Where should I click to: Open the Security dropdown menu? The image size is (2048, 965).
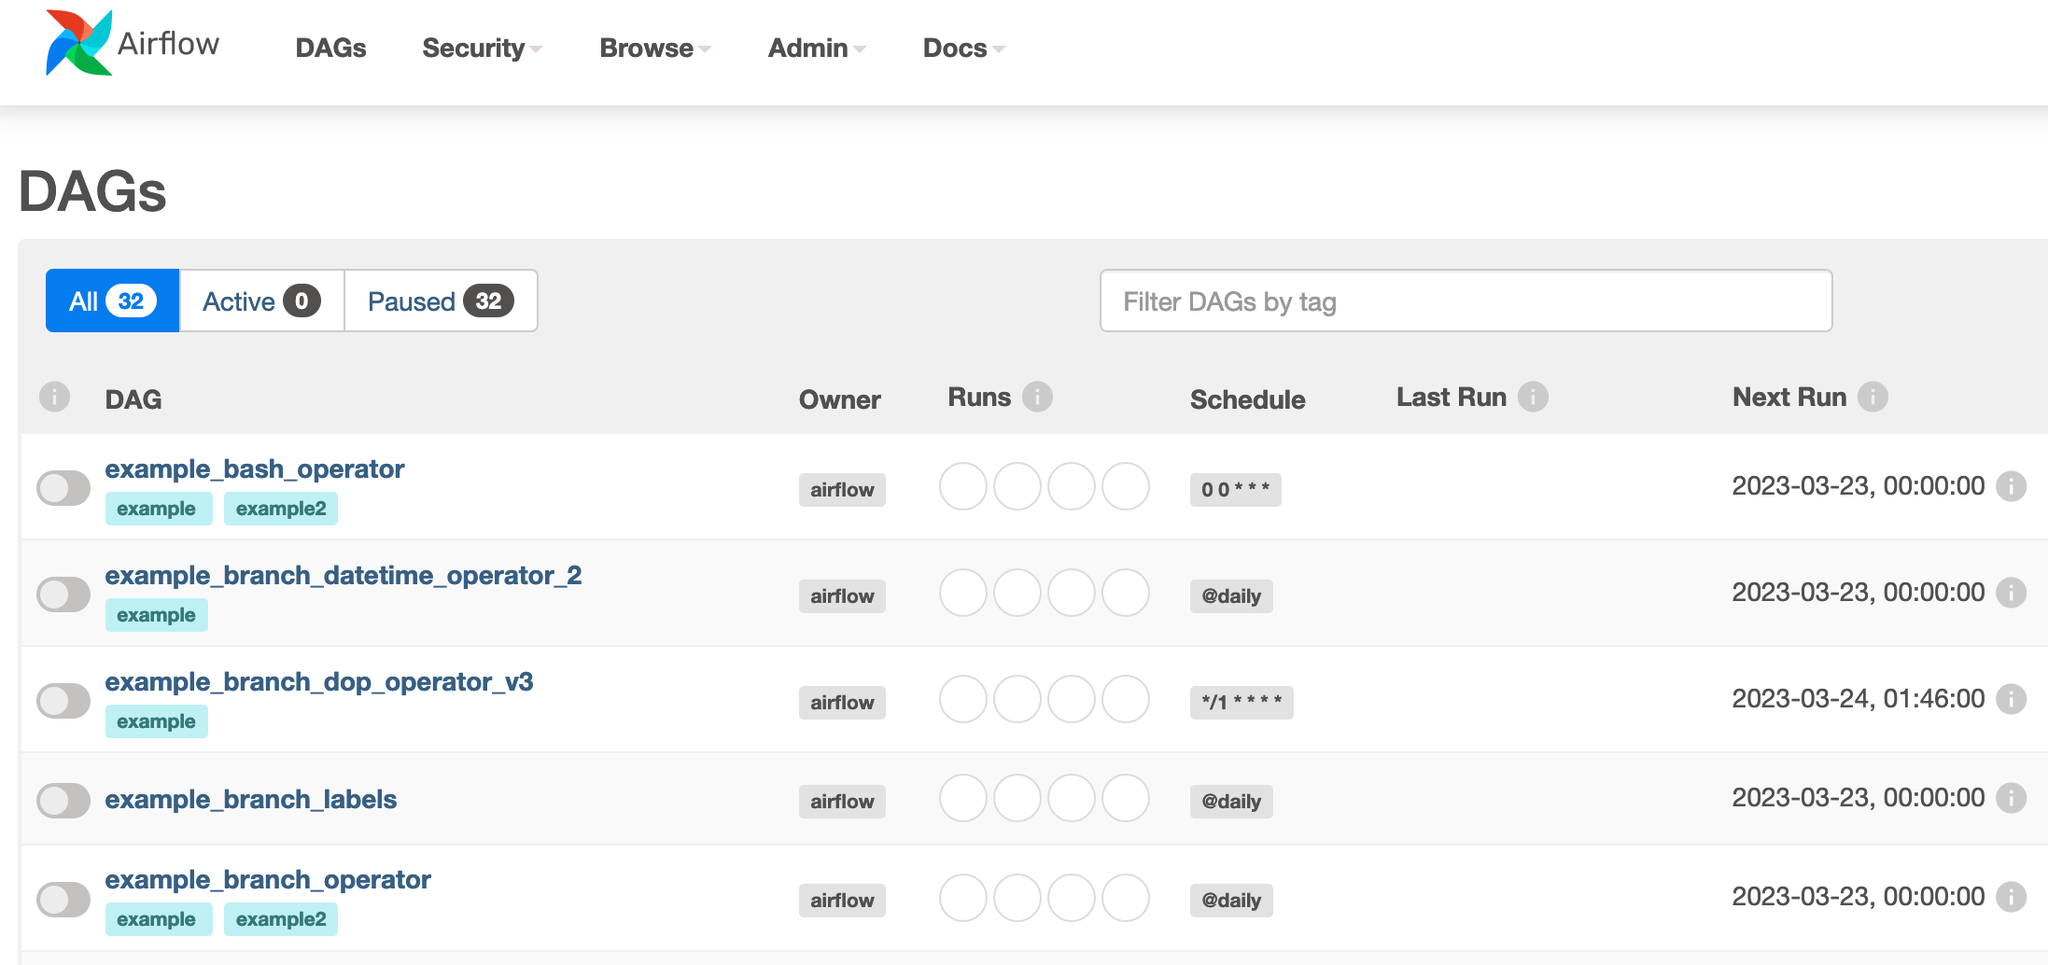[x=481, y=48]
